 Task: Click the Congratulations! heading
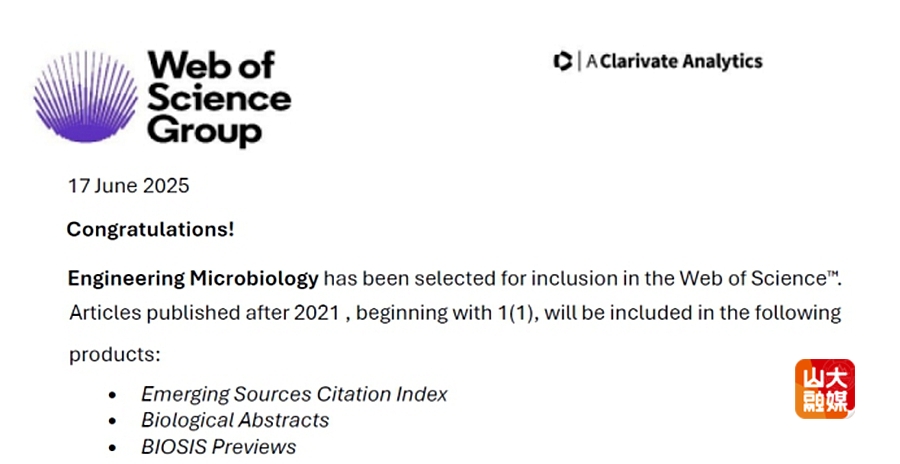[150, 229]
